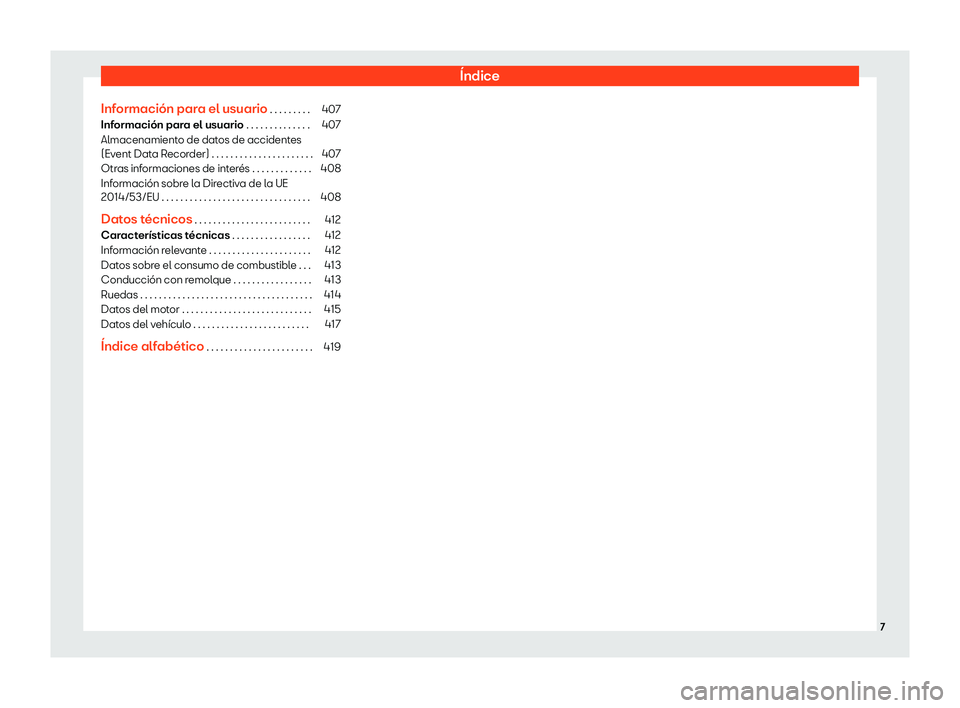The image size is (960, 708).
Task: Open the 'Ruedas' entry
Action: tap(119, 295)
